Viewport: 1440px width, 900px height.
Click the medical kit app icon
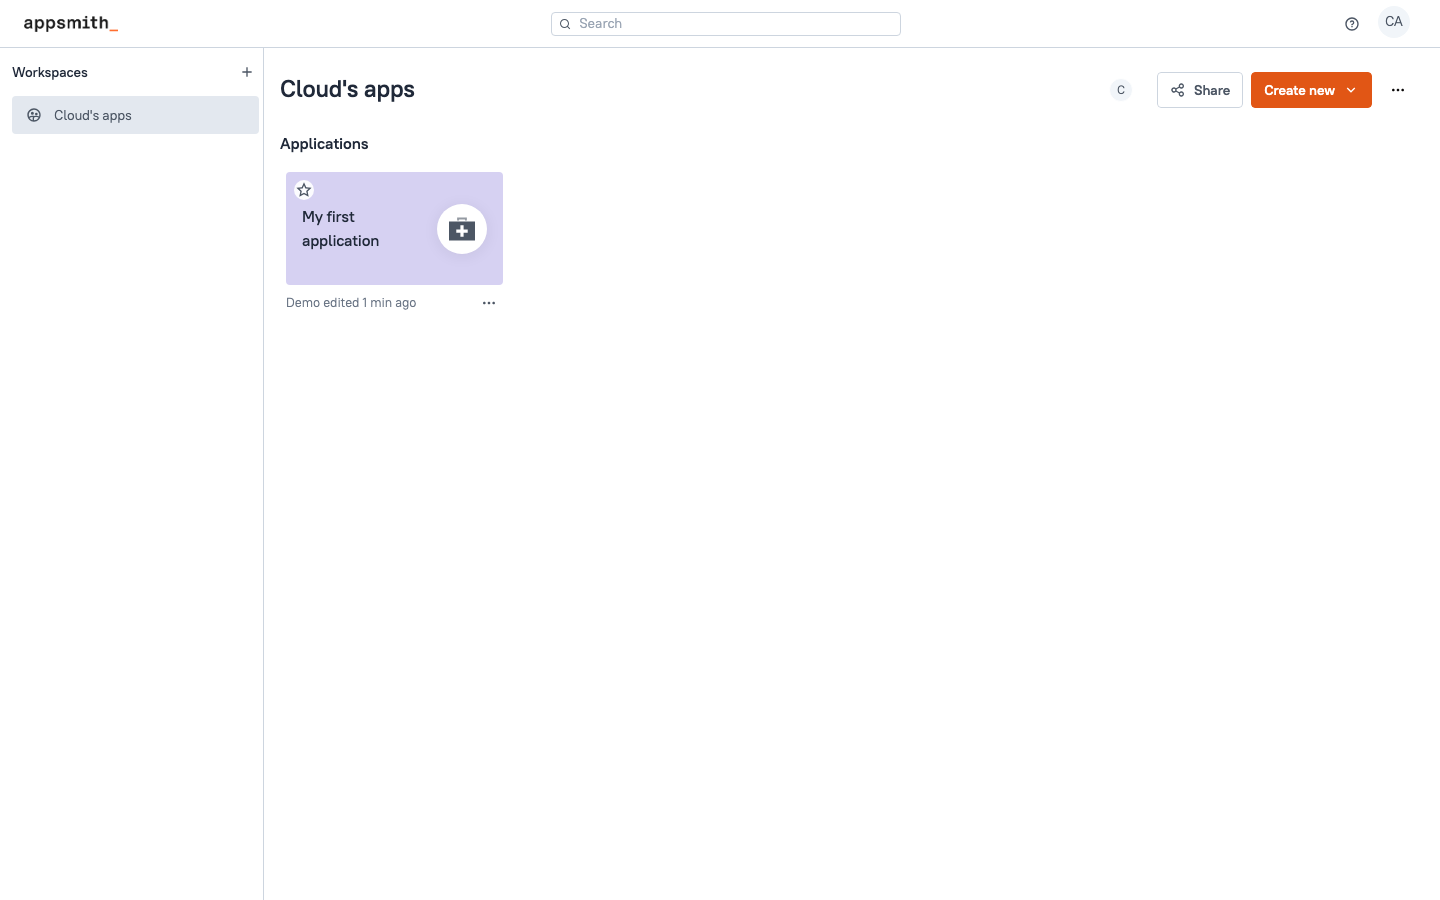pyautogui.click(x=462, y=229)
